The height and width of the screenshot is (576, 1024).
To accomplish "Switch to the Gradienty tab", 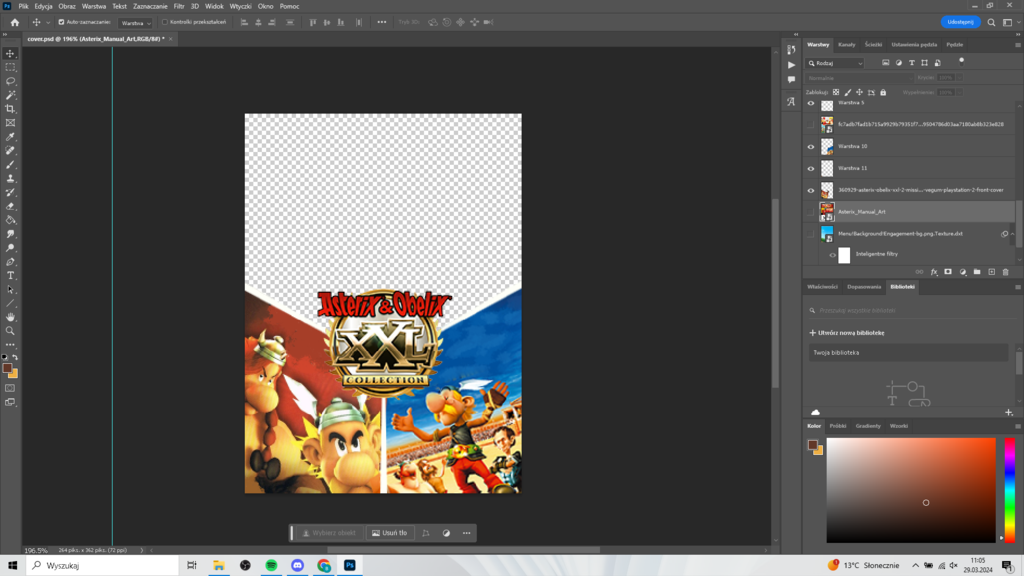I will [x=868, y=426].
